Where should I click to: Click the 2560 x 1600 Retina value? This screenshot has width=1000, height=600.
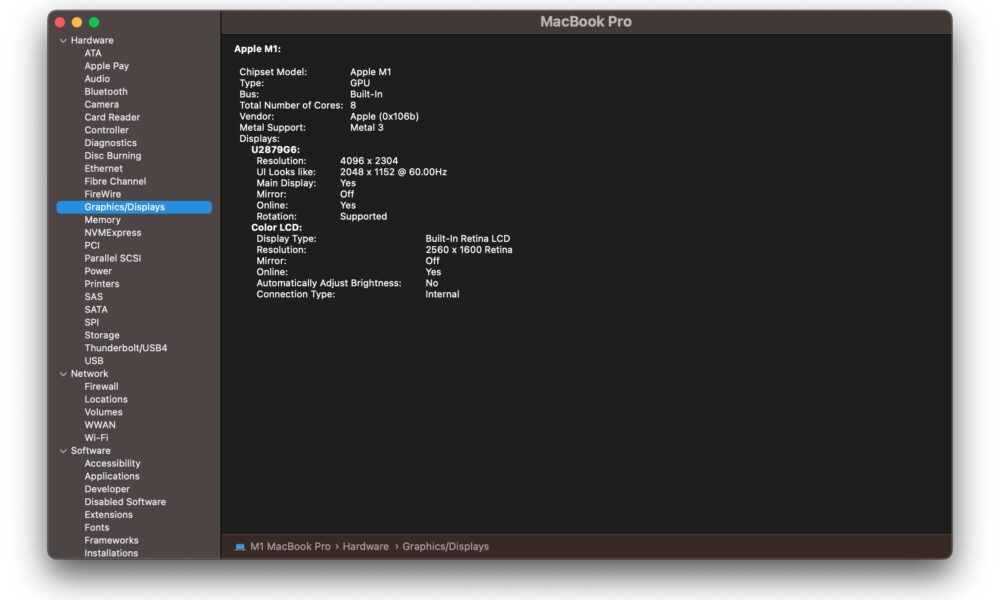[x=469, y=250]
